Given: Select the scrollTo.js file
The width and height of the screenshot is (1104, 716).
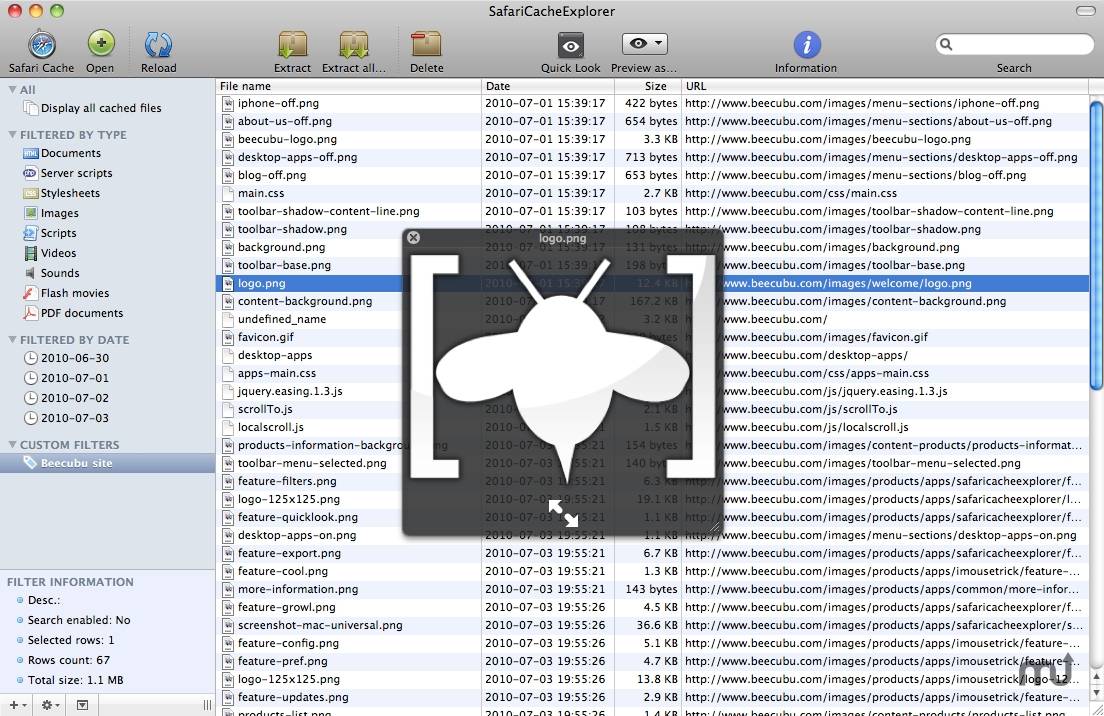Looking at the screenshot, I should pyautogui.click(x=265, y=409).
